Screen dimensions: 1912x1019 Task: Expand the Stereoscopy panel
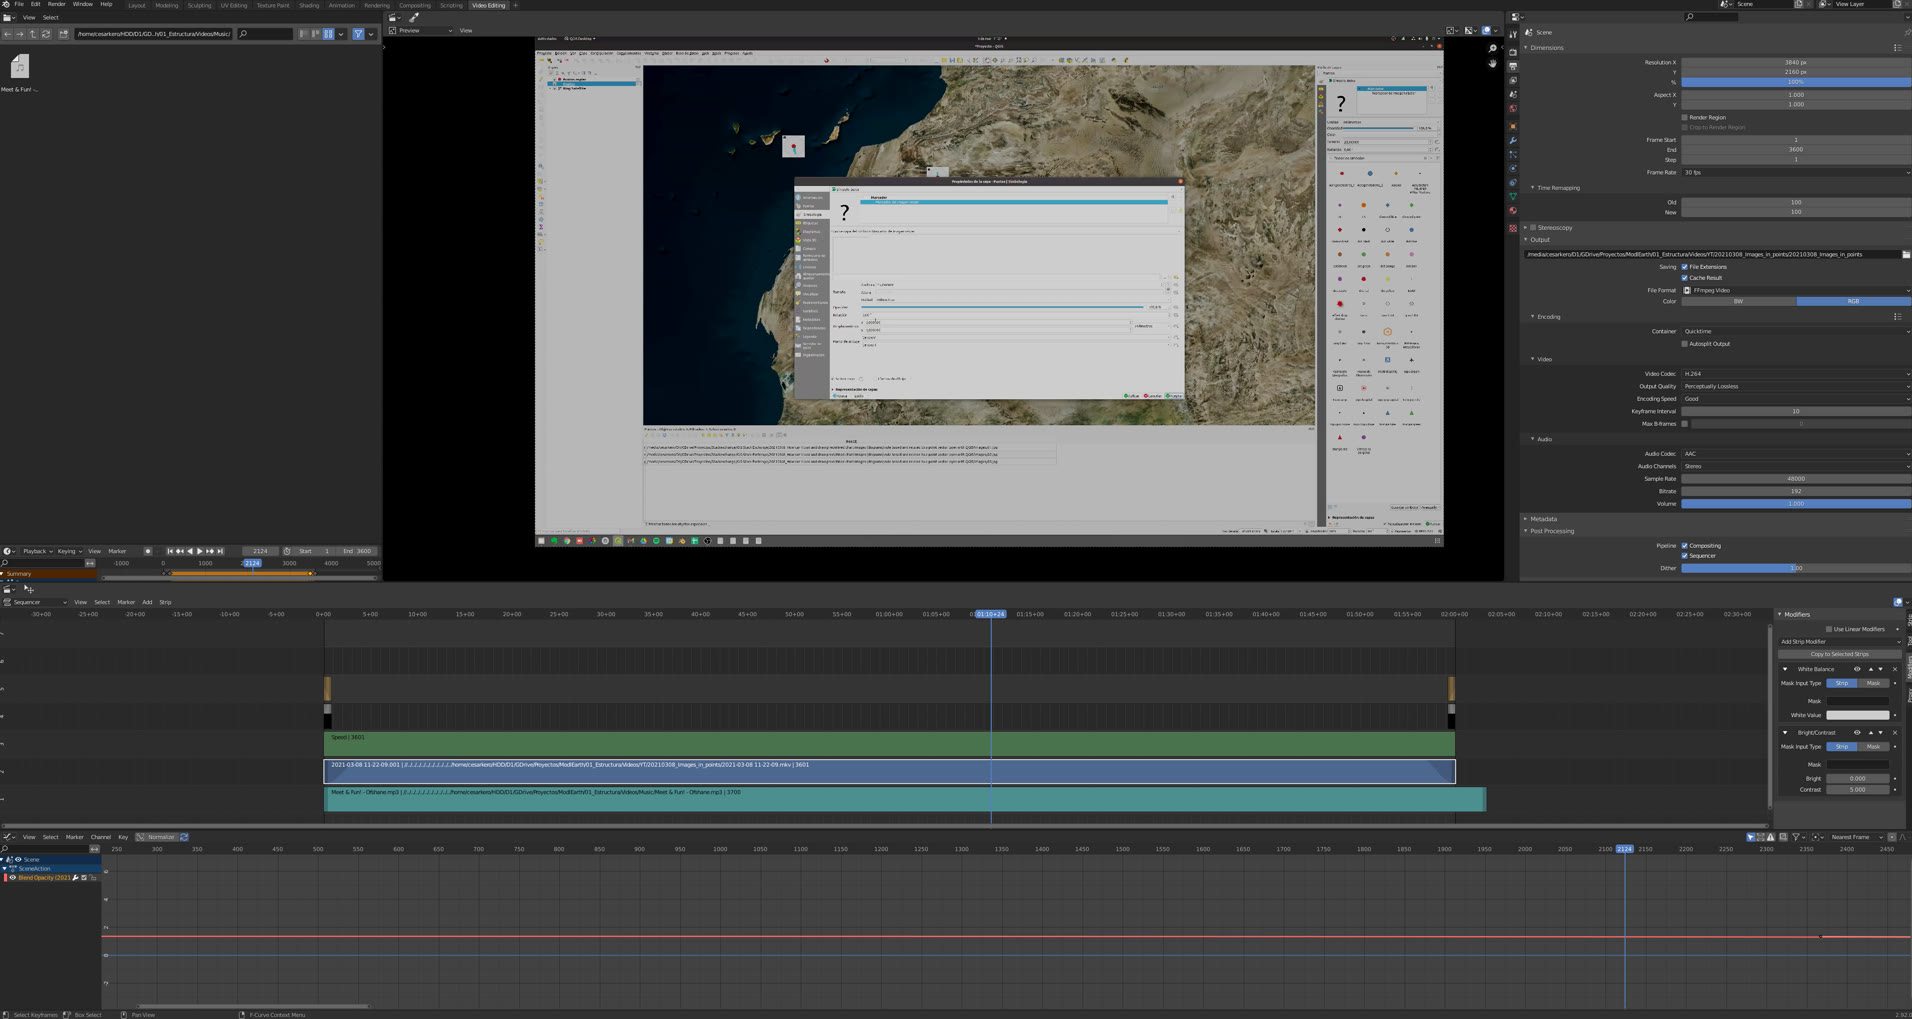point(1526,228)
